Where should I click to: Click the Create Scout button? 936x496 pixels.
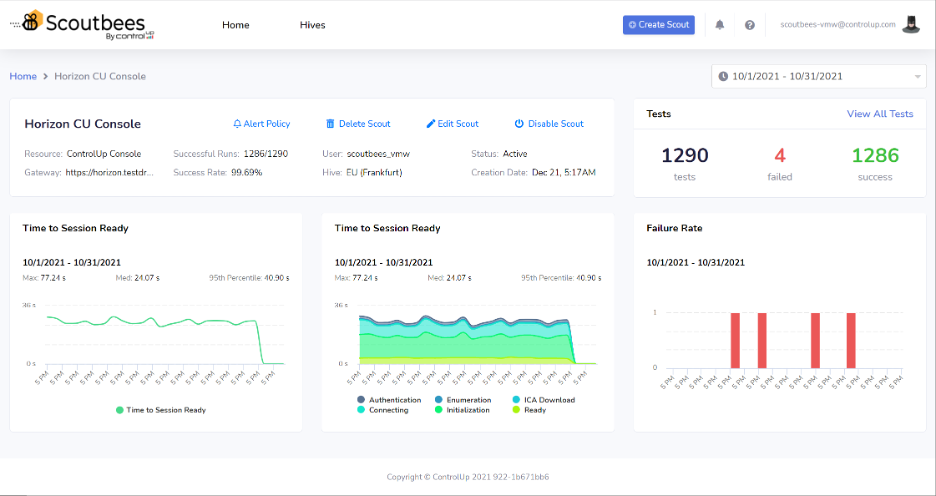pos(658,25)
